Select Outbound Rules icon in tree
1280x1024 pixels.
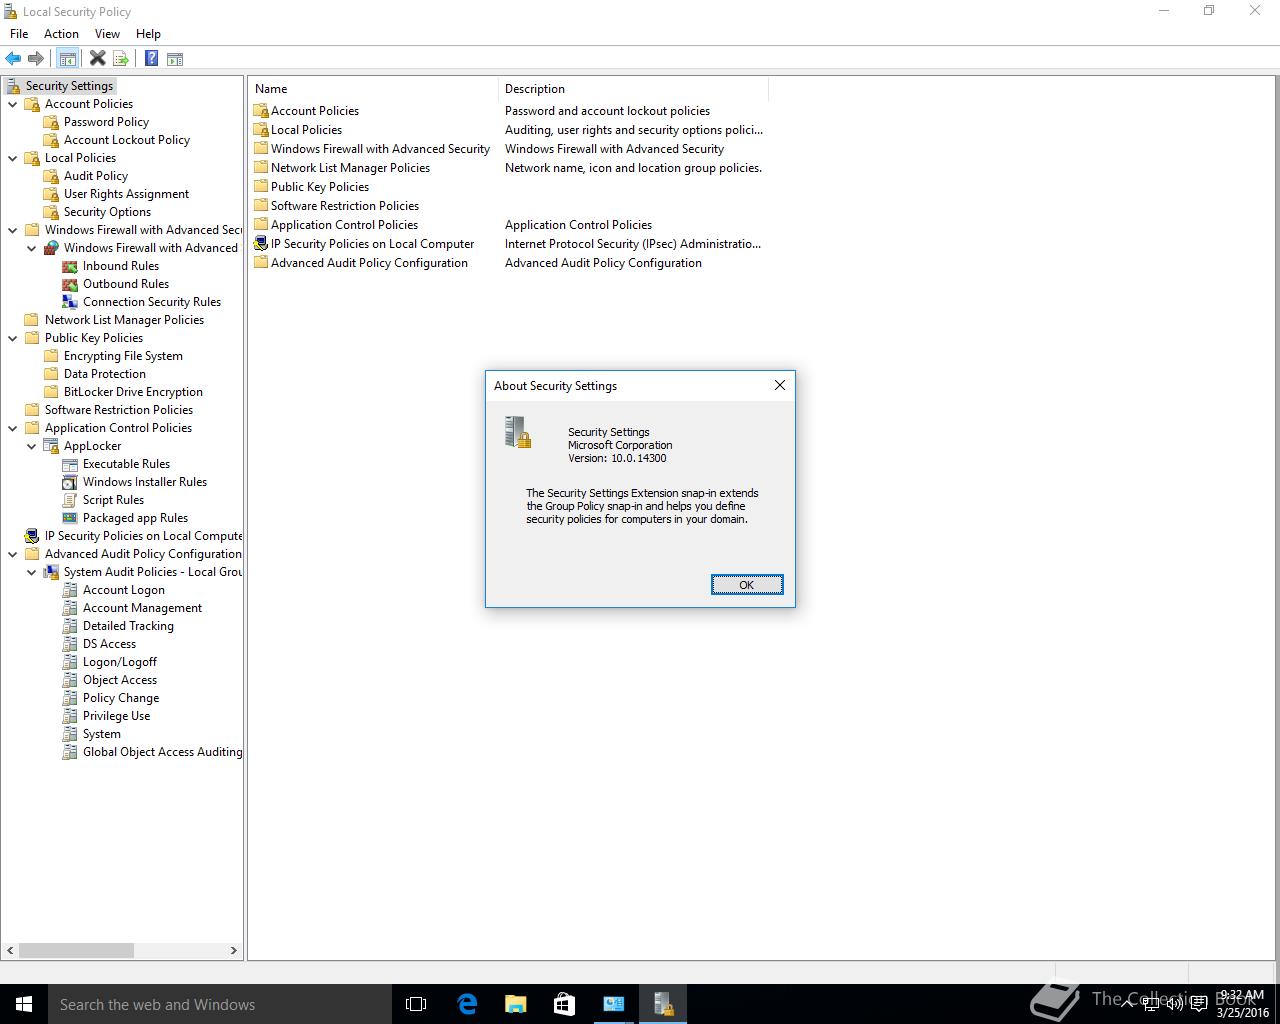pyautogui.click(x=70, y=284)
